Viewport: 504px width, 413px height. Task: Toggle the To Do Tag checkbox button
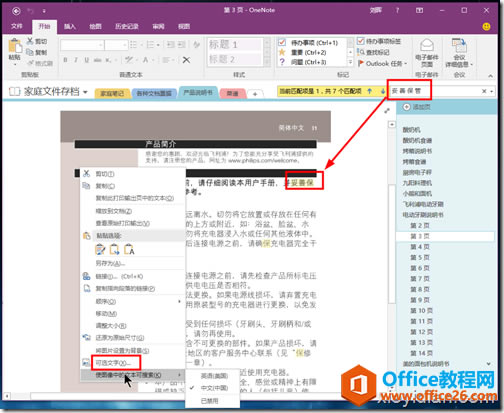360,41
